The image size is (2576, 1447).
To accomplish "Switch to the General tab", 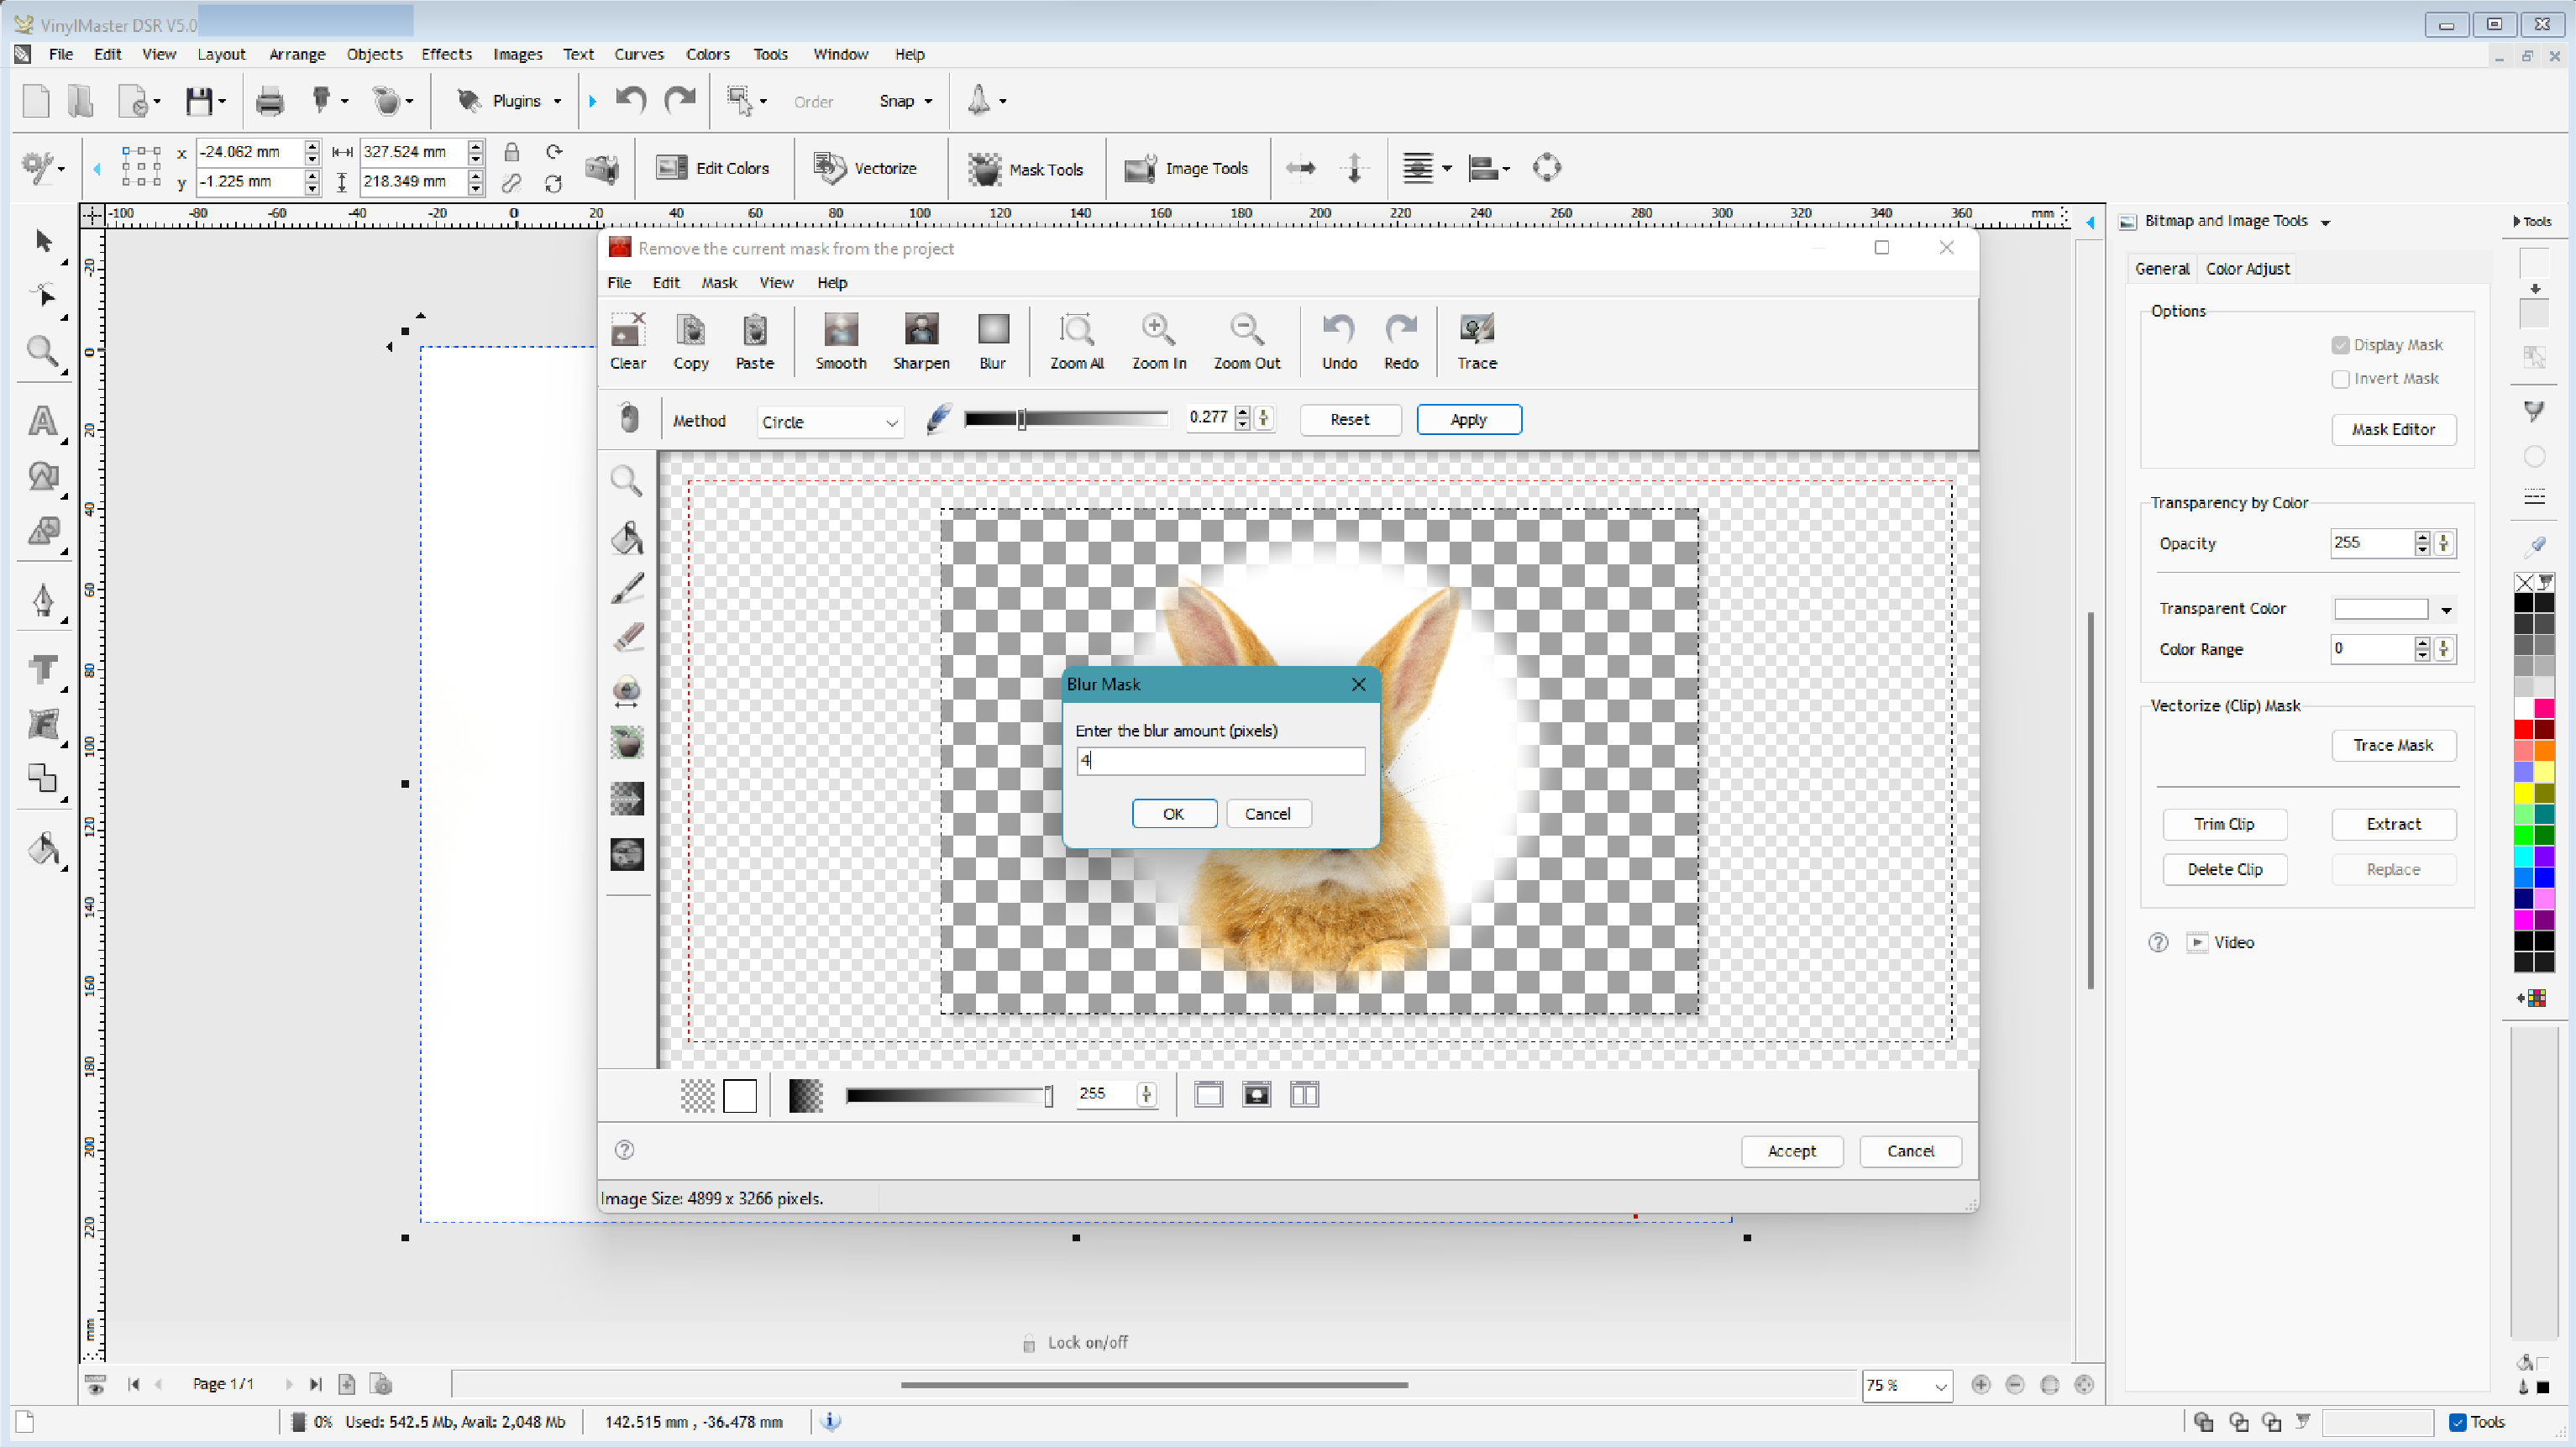I will [x=2162, y=269].
